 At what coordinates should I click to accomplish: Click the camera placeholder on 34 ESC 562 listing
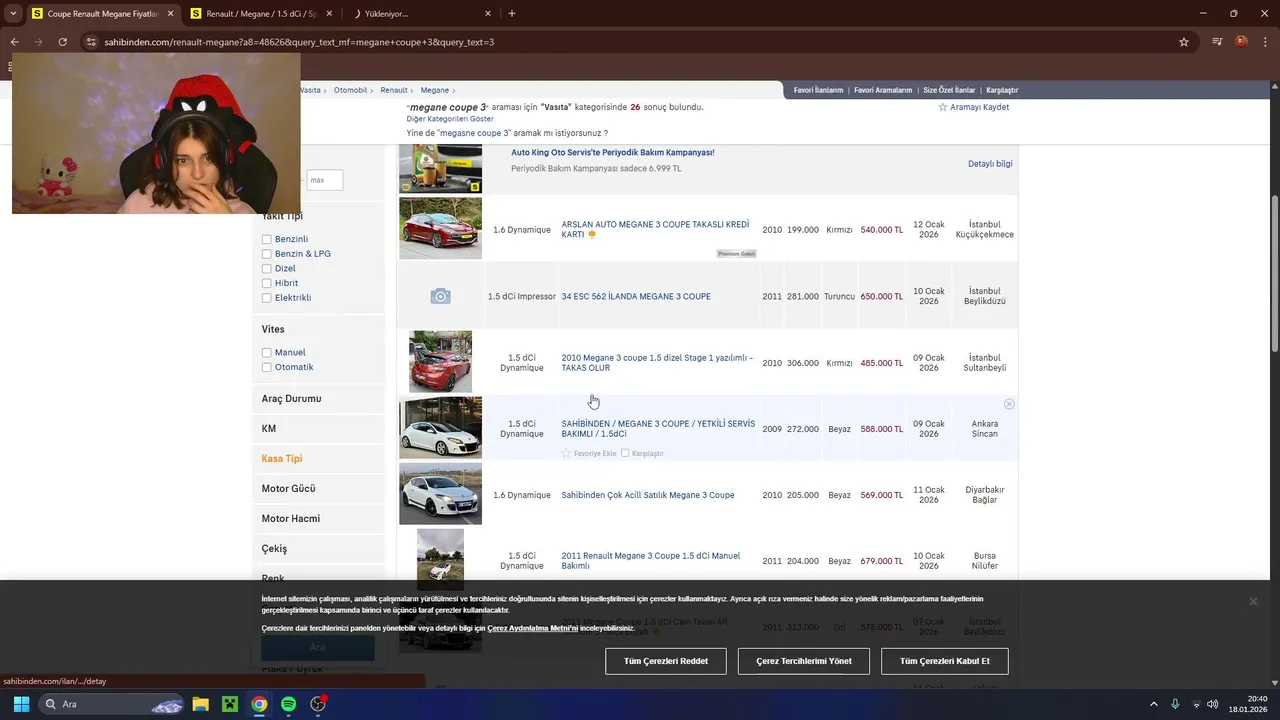pos(440,296)
